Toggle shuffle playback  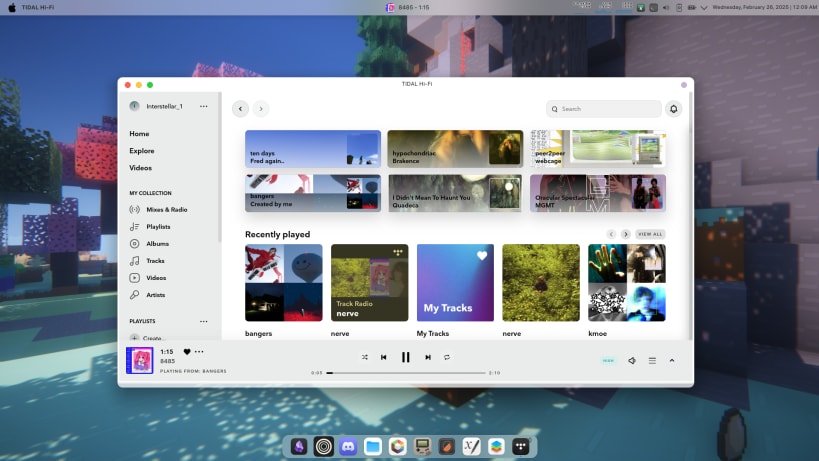click(365, 357)
